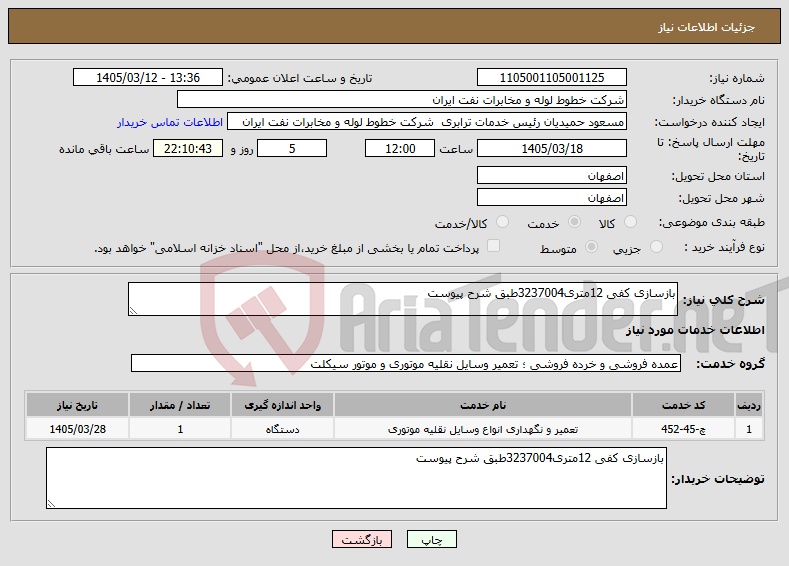Click the remaining time field 22:10:43
This screenshot has height=566, width=789.
pyautogui.click(x=188, y=148)
